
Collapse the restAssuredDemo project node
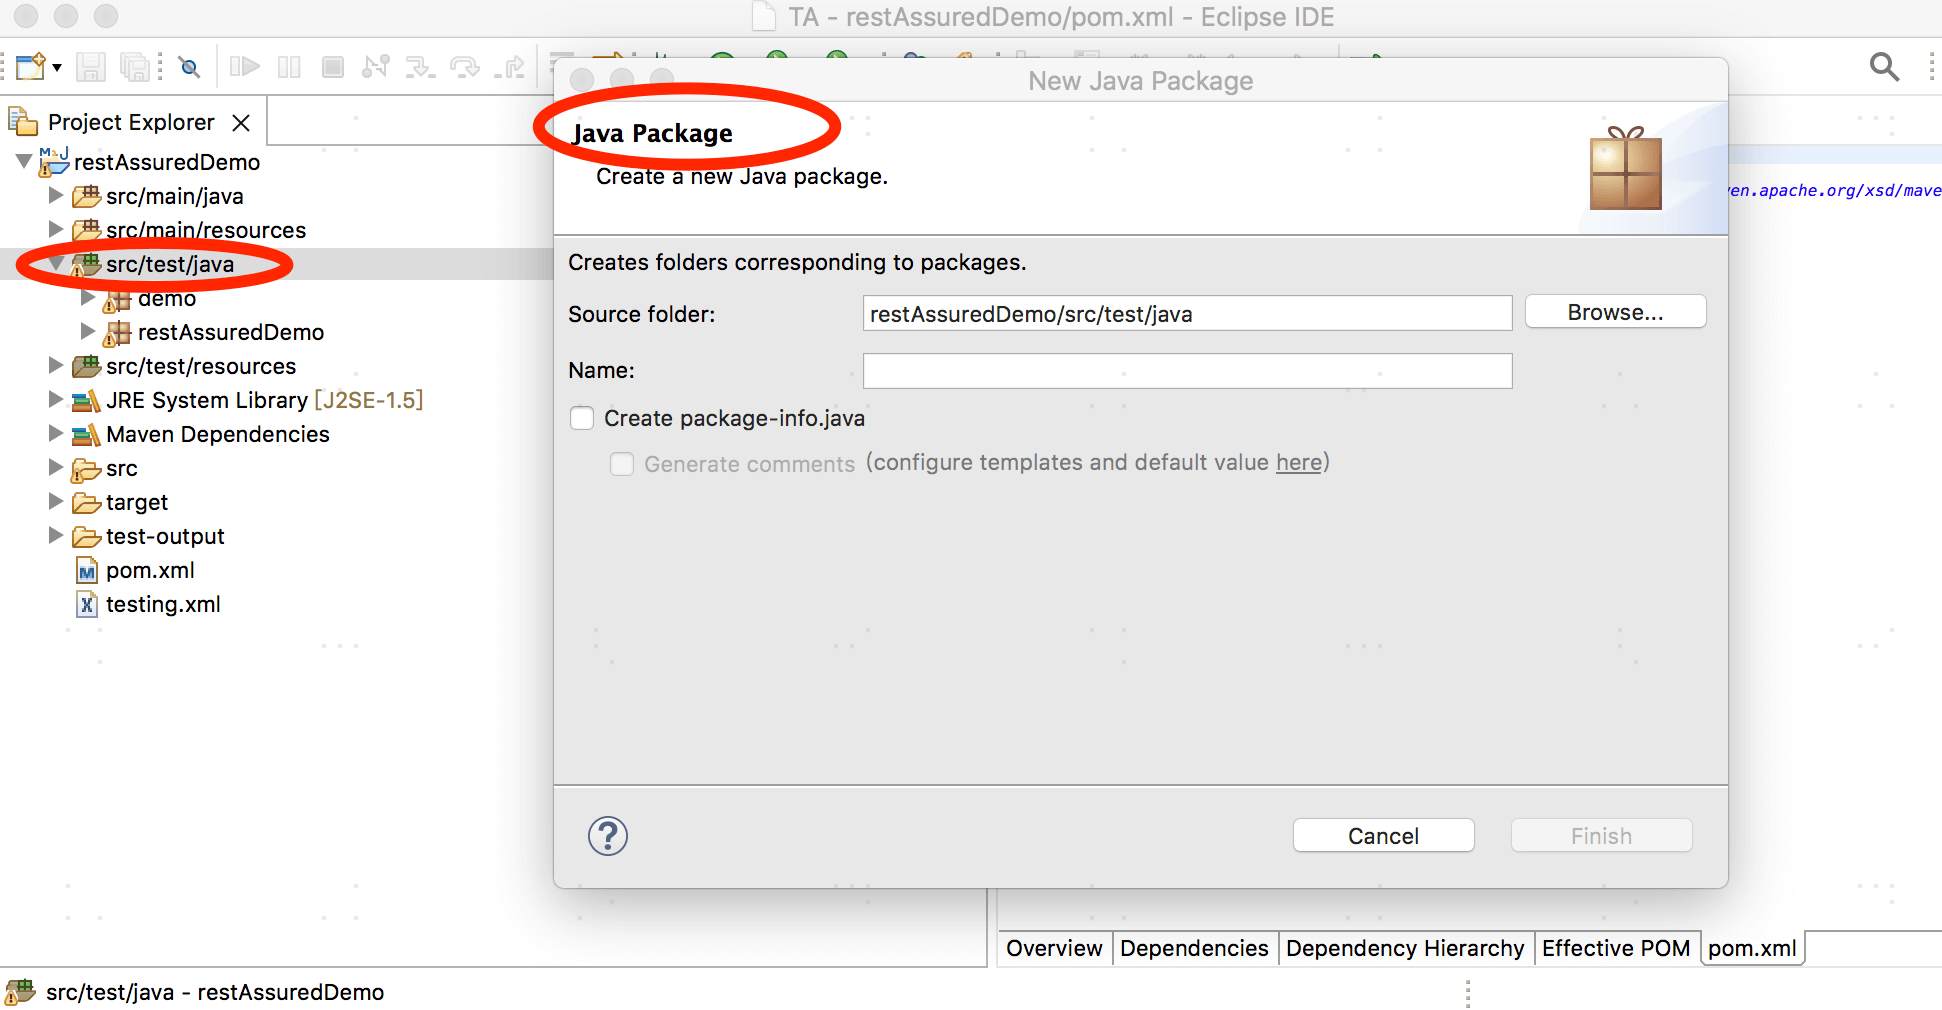tap(24, 161)
